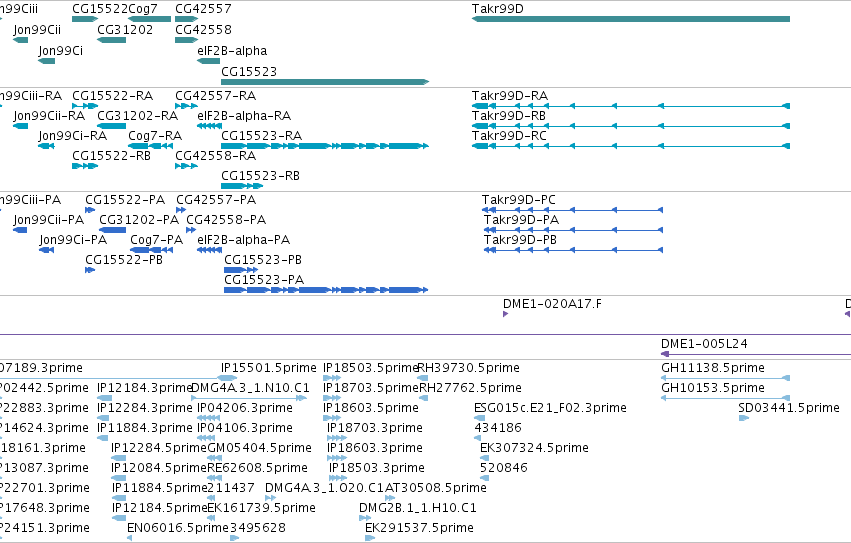
Task: Select the SD03441.5prime EST
Action: click(744, 418)
